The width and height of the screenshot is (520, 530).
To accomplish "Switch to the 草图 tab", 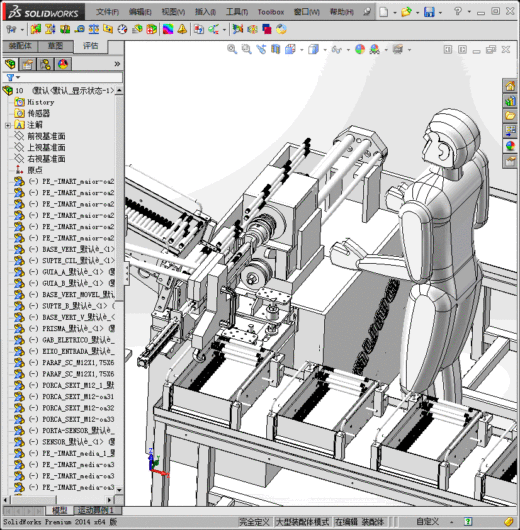I will click(55, 46).
